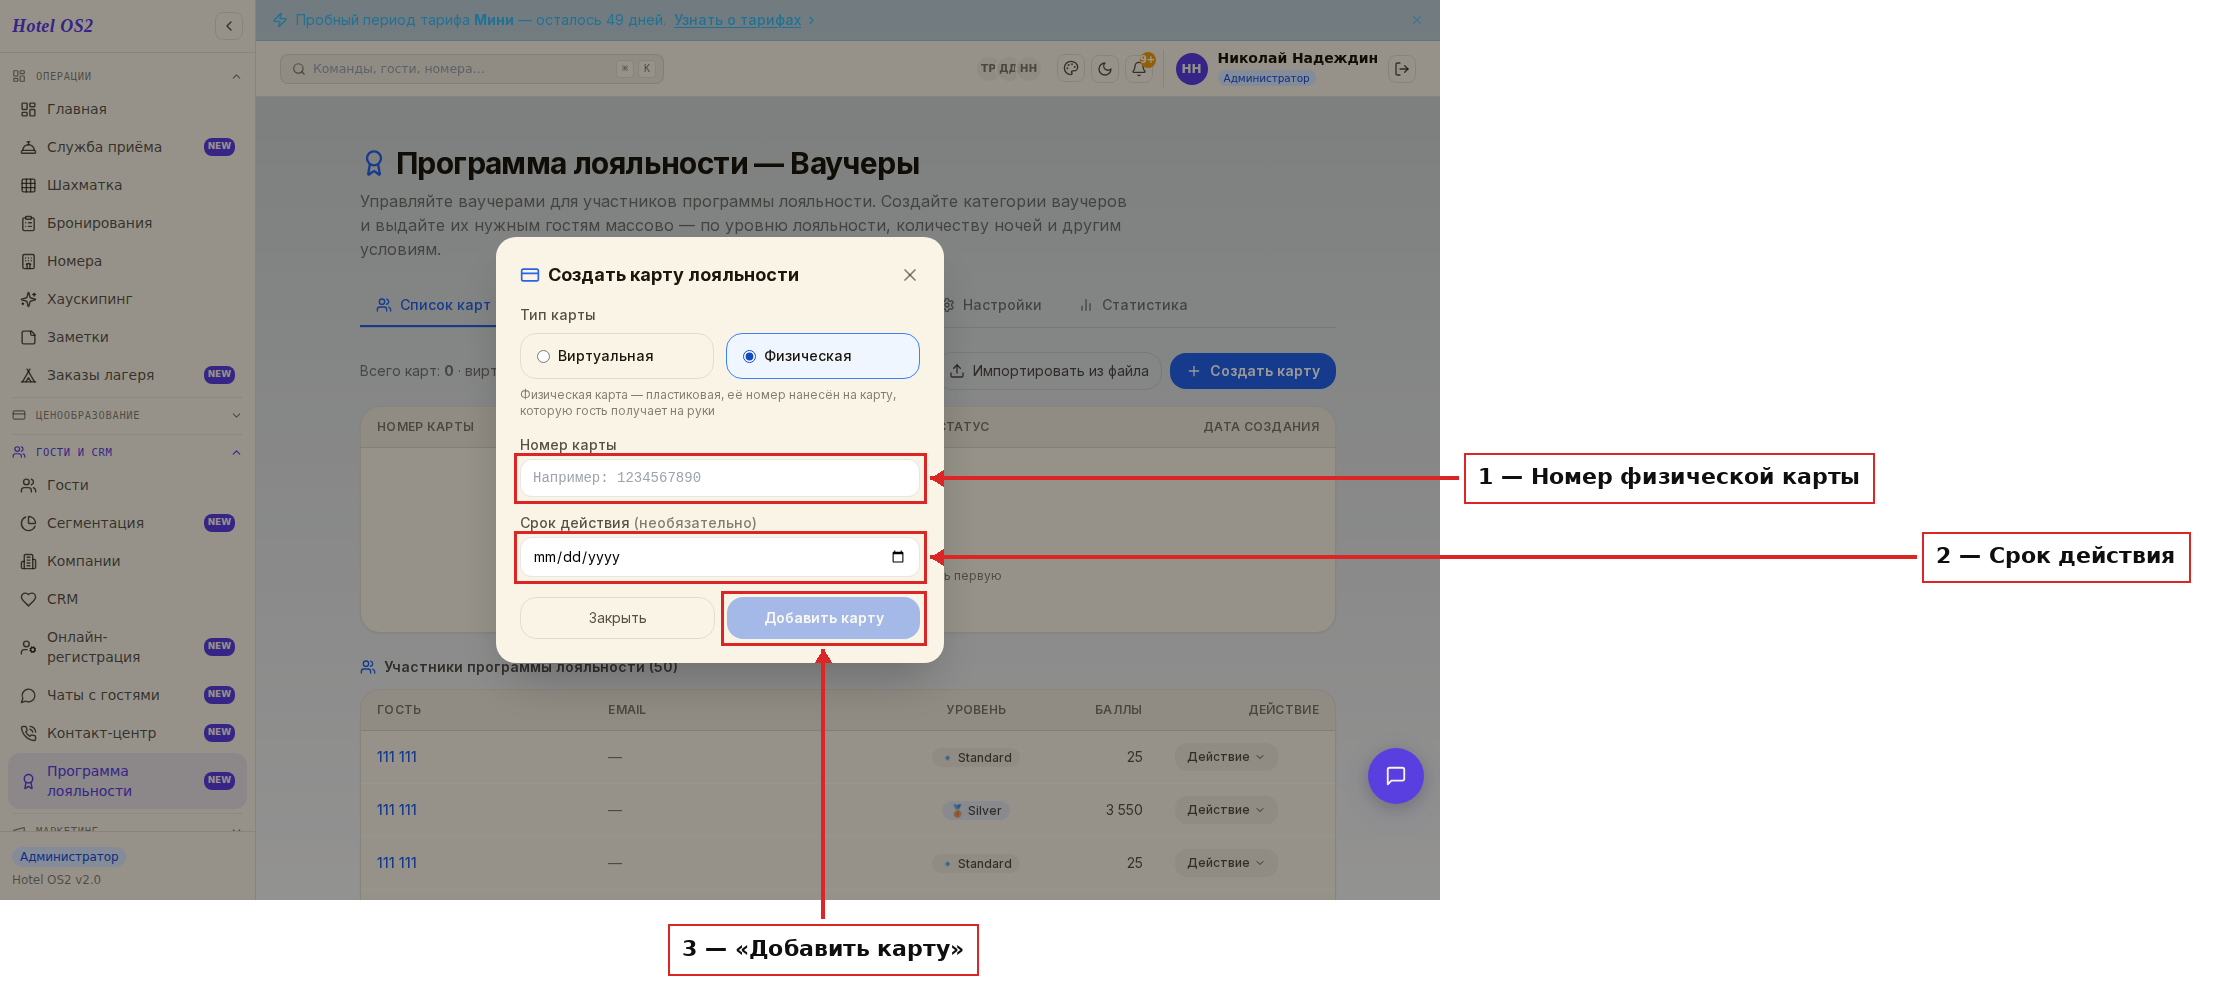2214x999 pixels.
Task: Click the Hotel OS2 logo
Action: (x=52, y=26)
